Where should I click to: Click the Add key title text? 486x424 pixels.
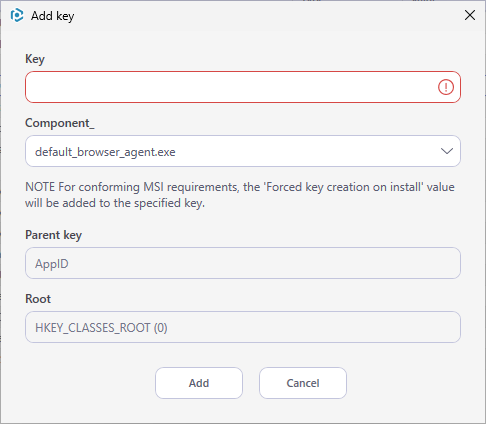point(53,16)
